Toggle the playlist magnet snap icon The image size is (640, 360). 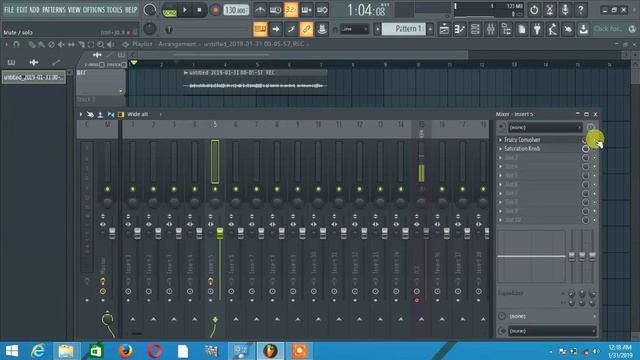tap(16, 44)
